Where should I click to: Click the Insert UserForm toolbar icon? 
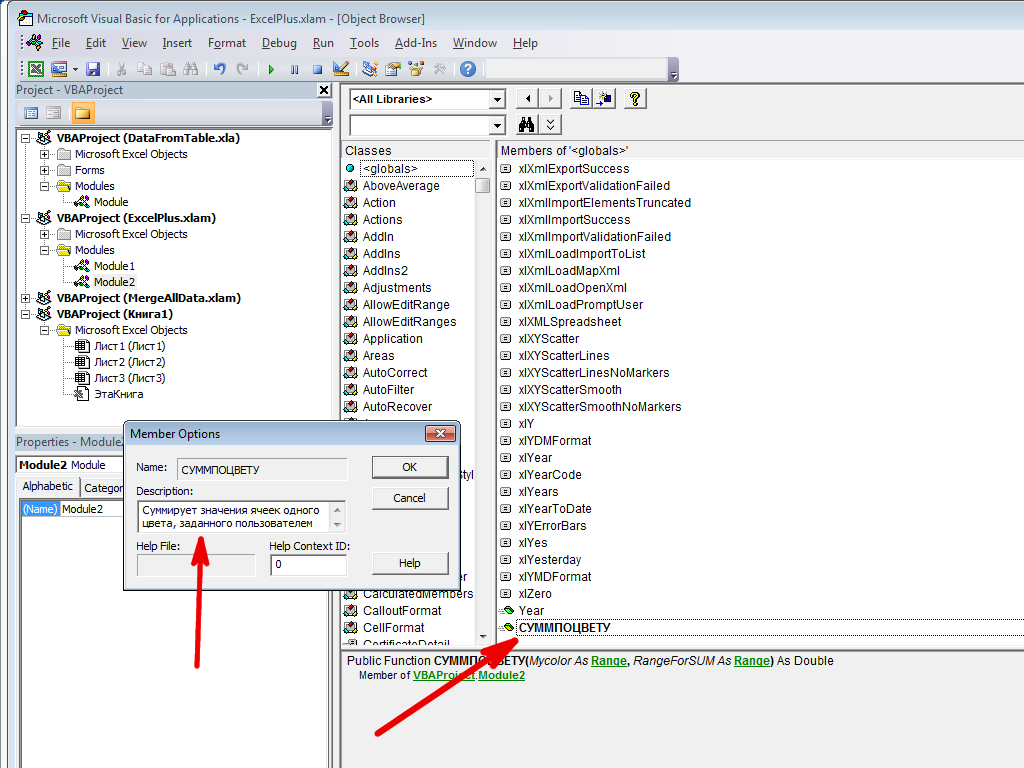pos(59,69)
